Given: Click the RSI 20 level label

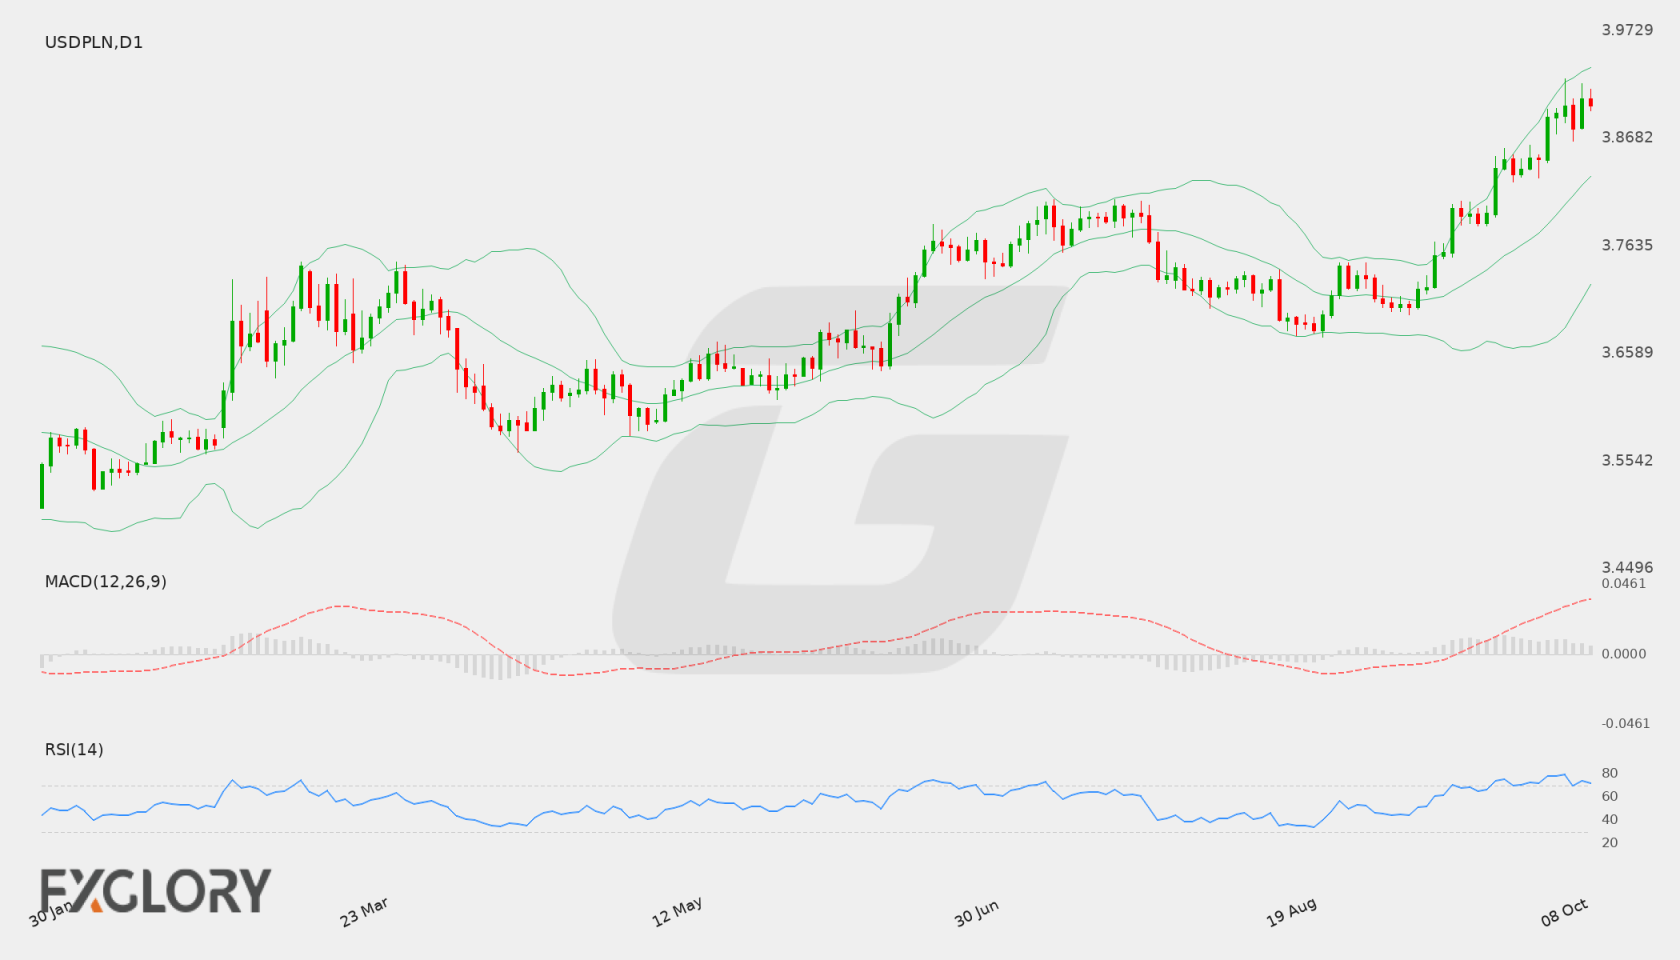Looking at the screenshot, I should pyautogui.click(x=1610, y=842).
